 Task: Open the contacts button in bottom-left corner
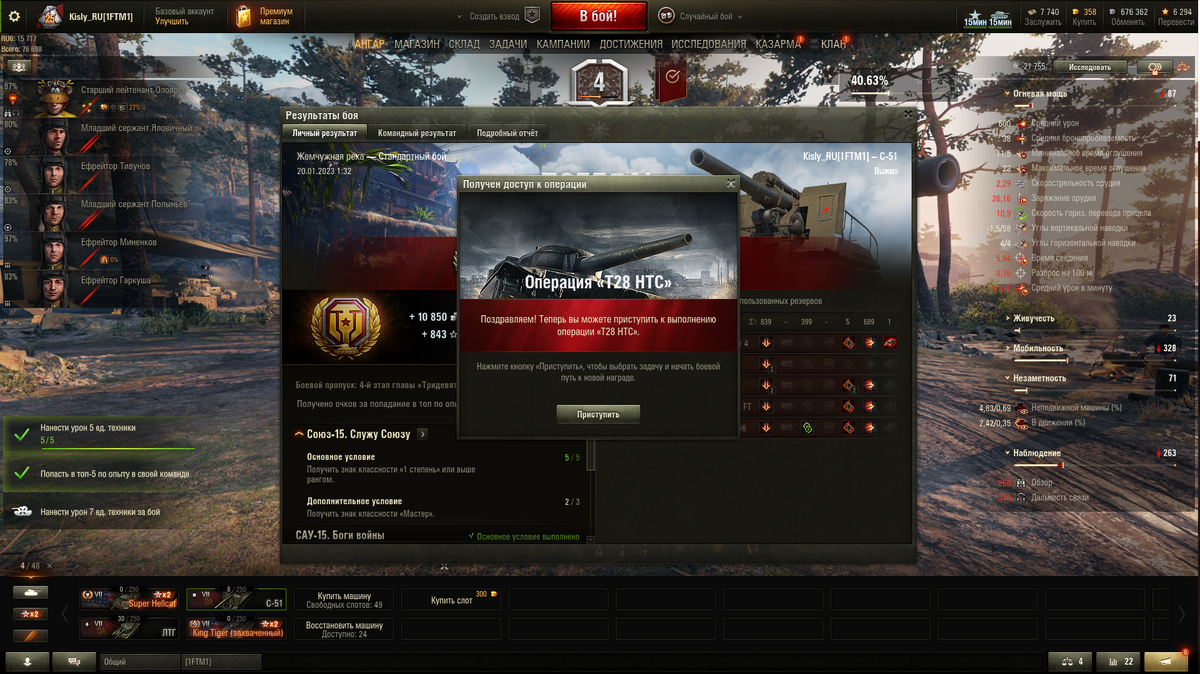pos(27,661)
